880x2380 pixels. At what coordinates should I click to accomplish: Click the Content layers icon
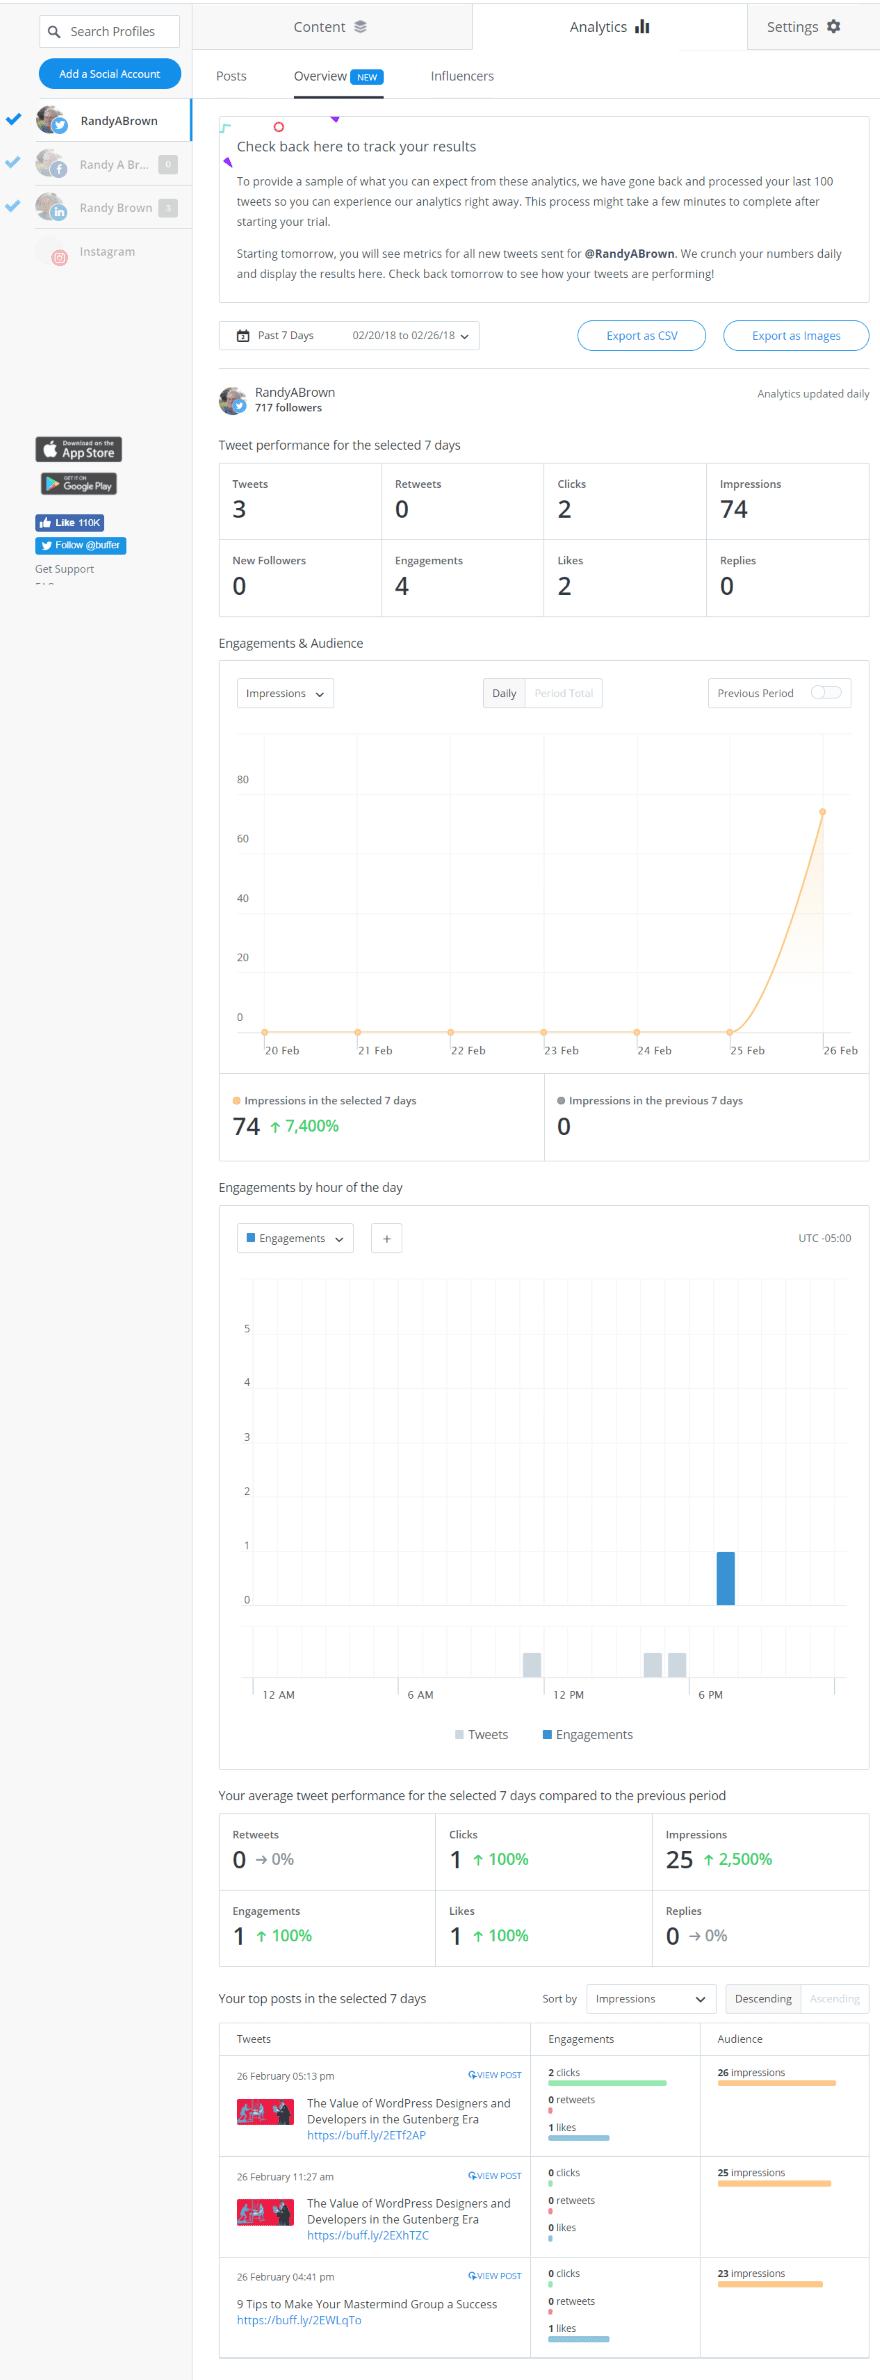point(360,27)
